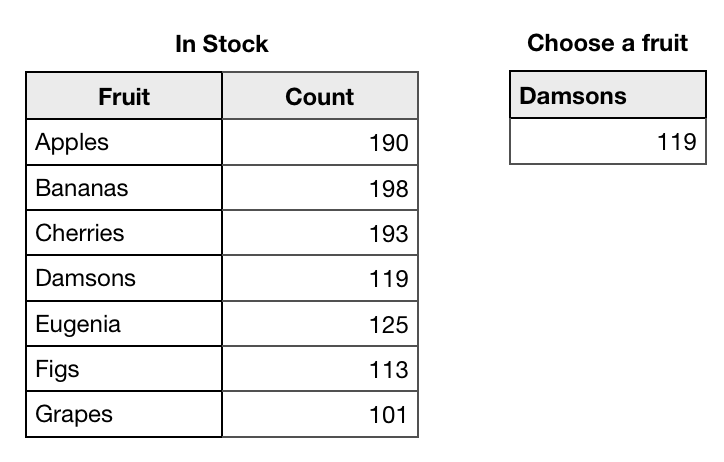The width and height of the screenshot is (724, 462).
Task: Click the count cell showing 113
Action: [319, 369]
